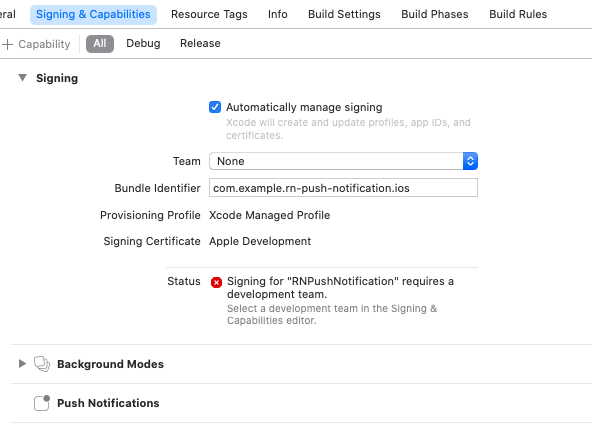Select the Push Notifications row label
The image size is (592, 443).
(108, 403)
